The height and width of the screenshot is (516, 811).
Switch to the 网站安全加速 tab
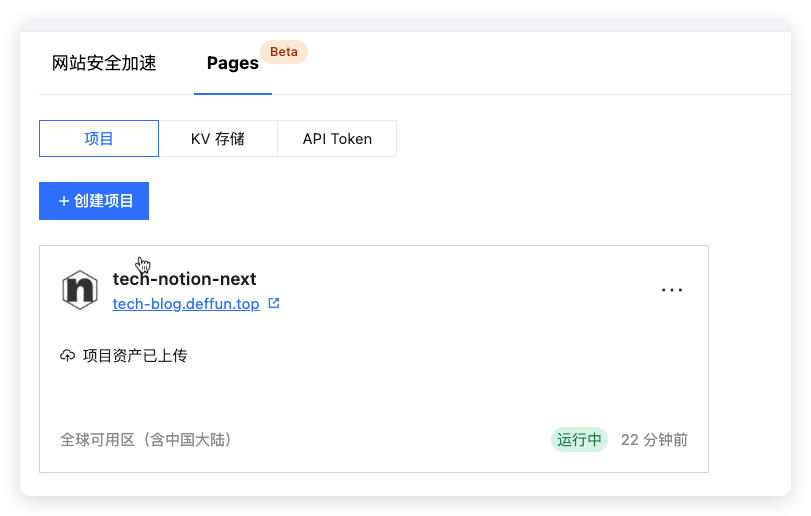click(104, 63)
